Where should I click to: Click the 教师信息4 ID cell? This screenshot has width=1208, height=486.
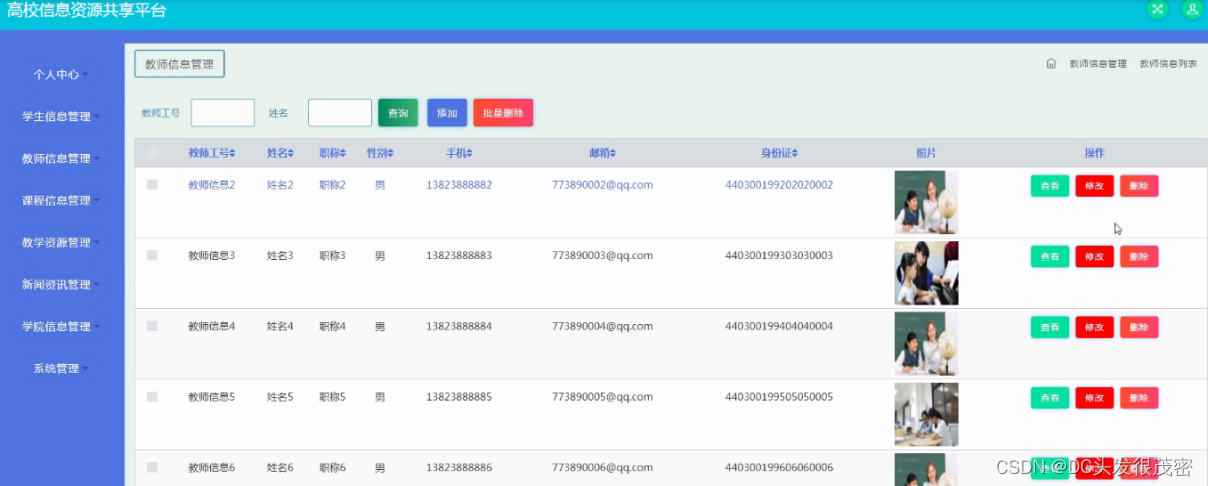(x=211, y=326)
